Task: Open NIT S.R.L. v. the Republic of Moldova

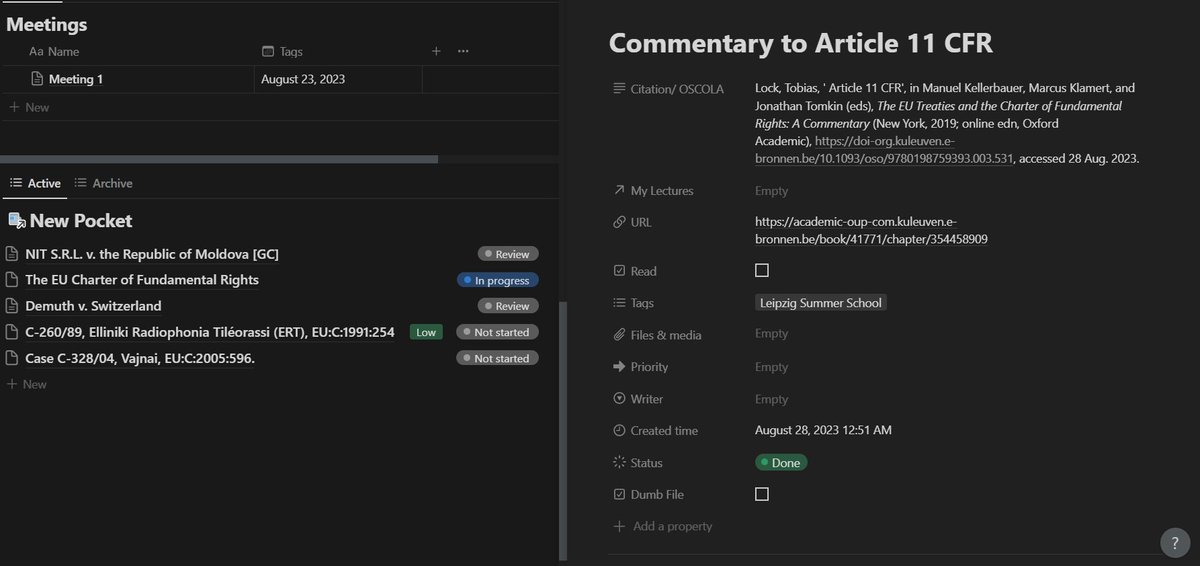Action: pos(152,254)
